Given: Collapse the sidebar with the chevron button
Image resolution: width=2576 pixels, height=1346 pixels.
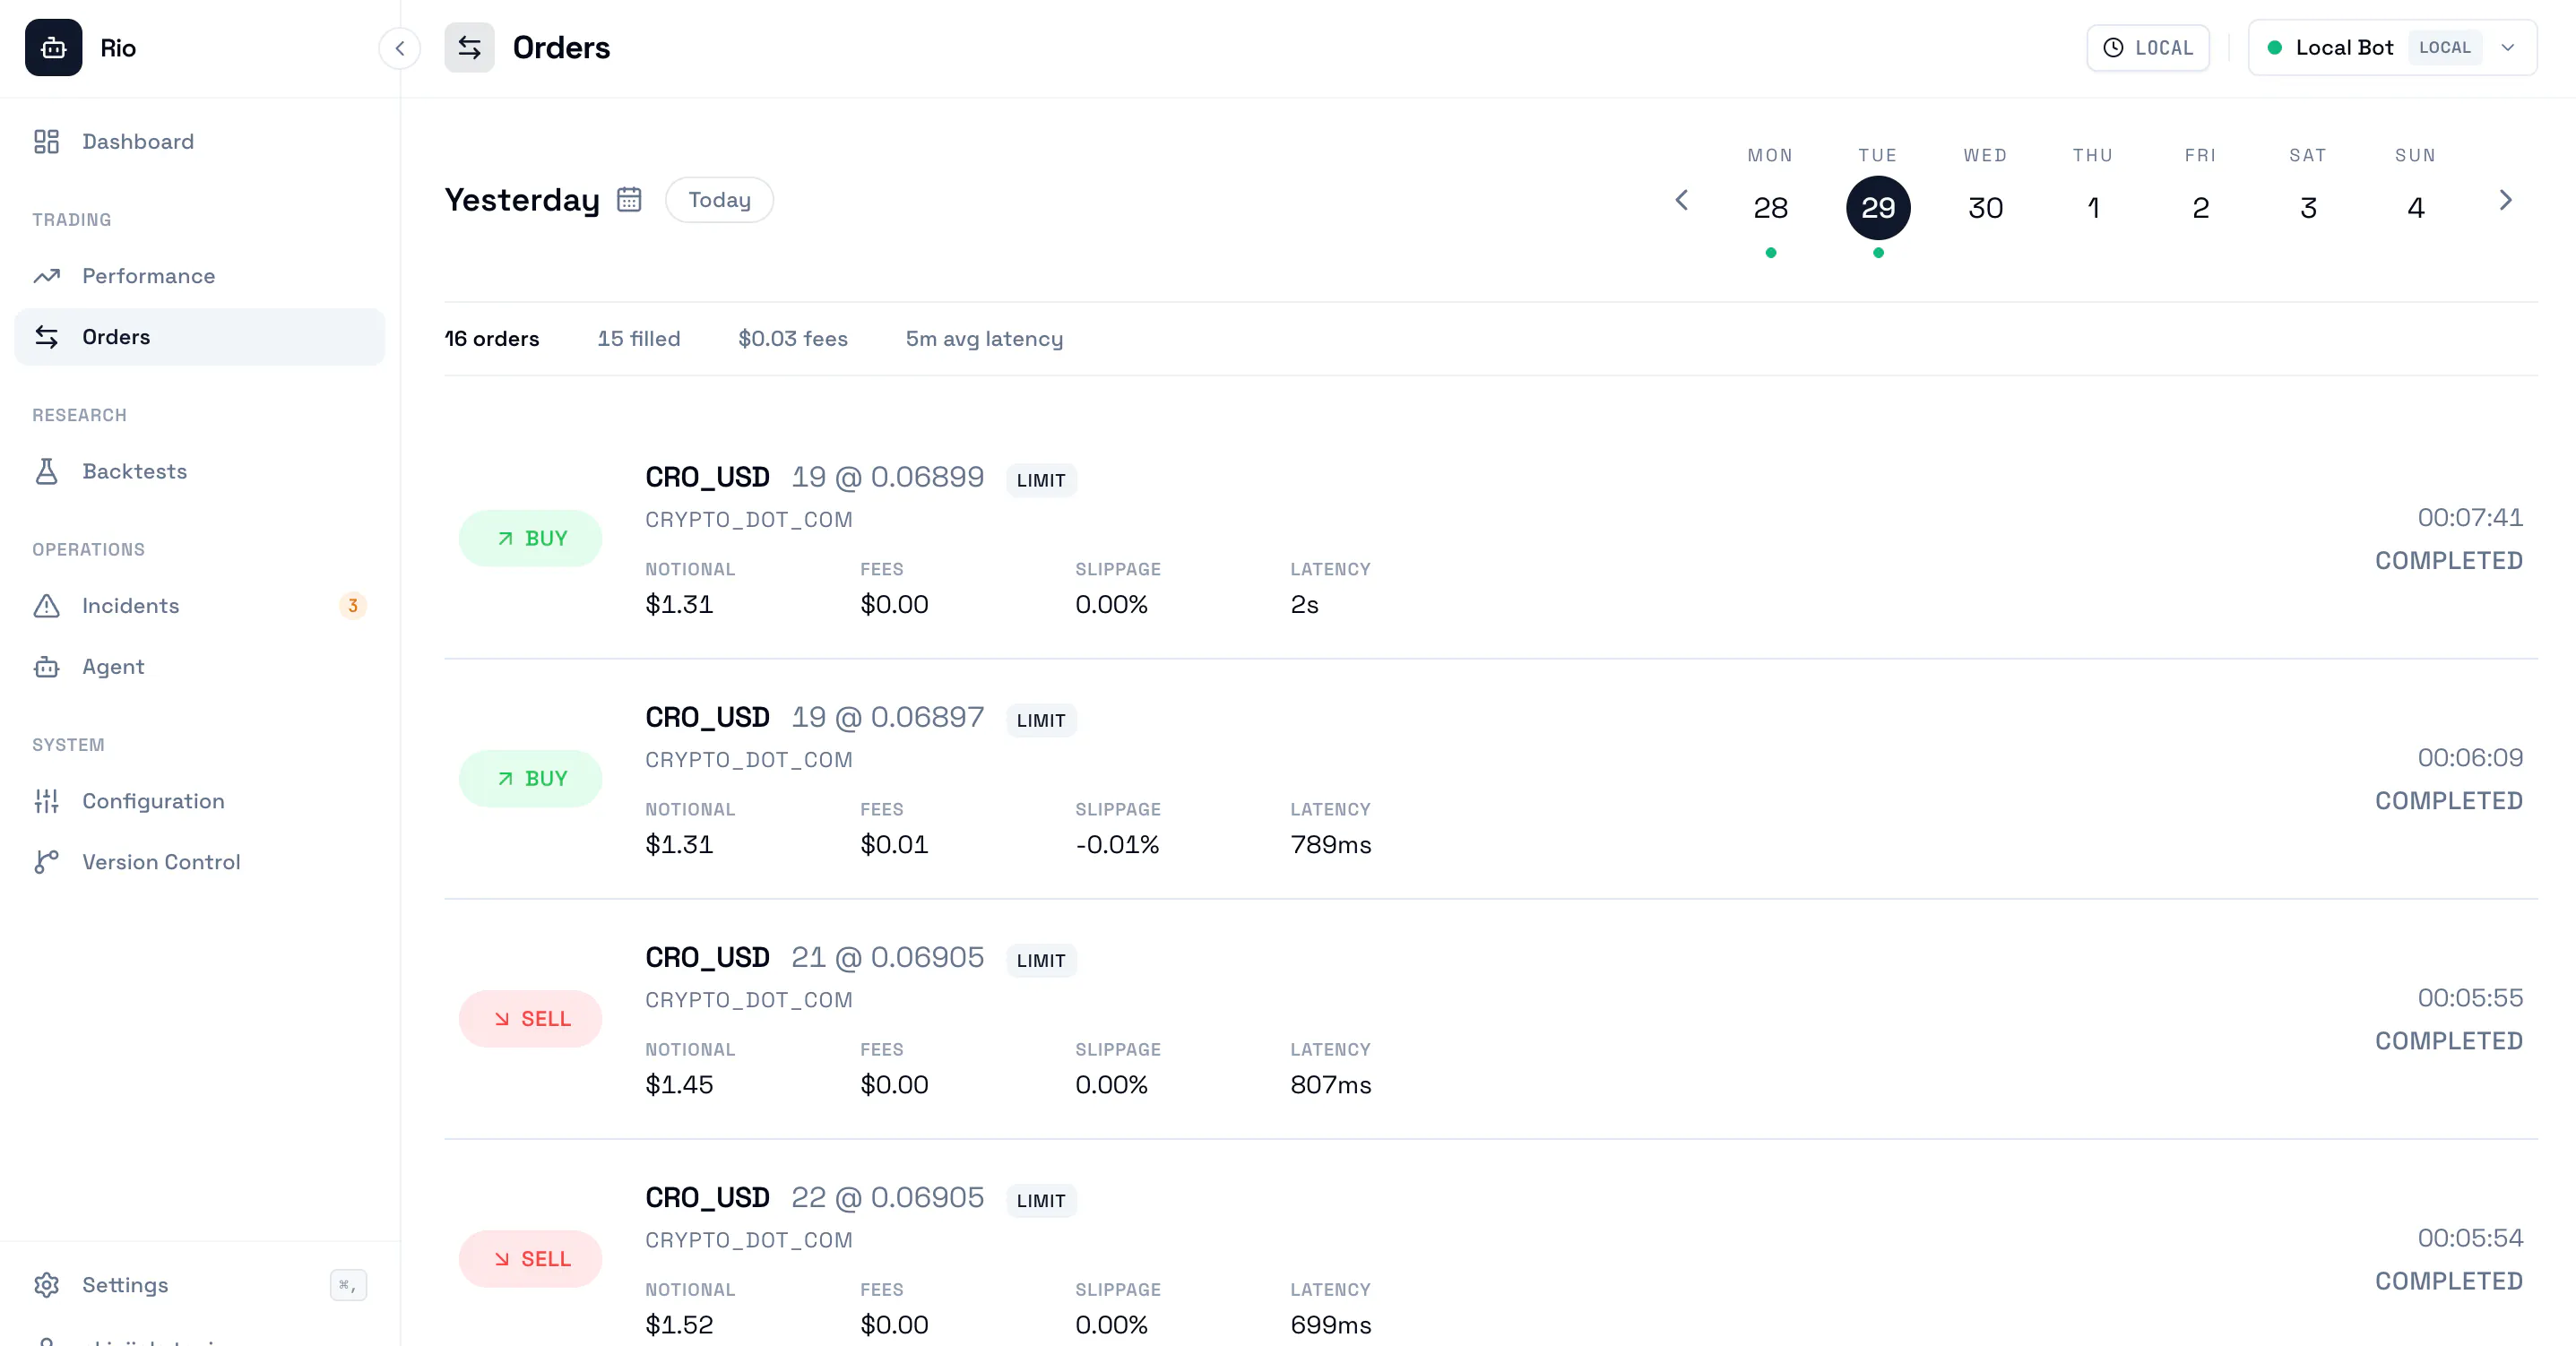Looking at the screenshot, I should point(399,48).
